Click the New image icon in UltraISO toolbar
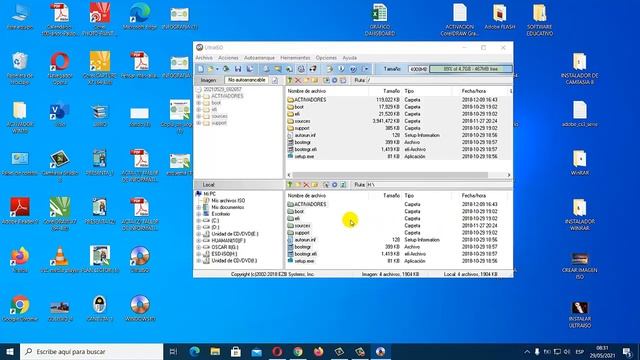This screenshot has width=640, height=360. (200, 69)
